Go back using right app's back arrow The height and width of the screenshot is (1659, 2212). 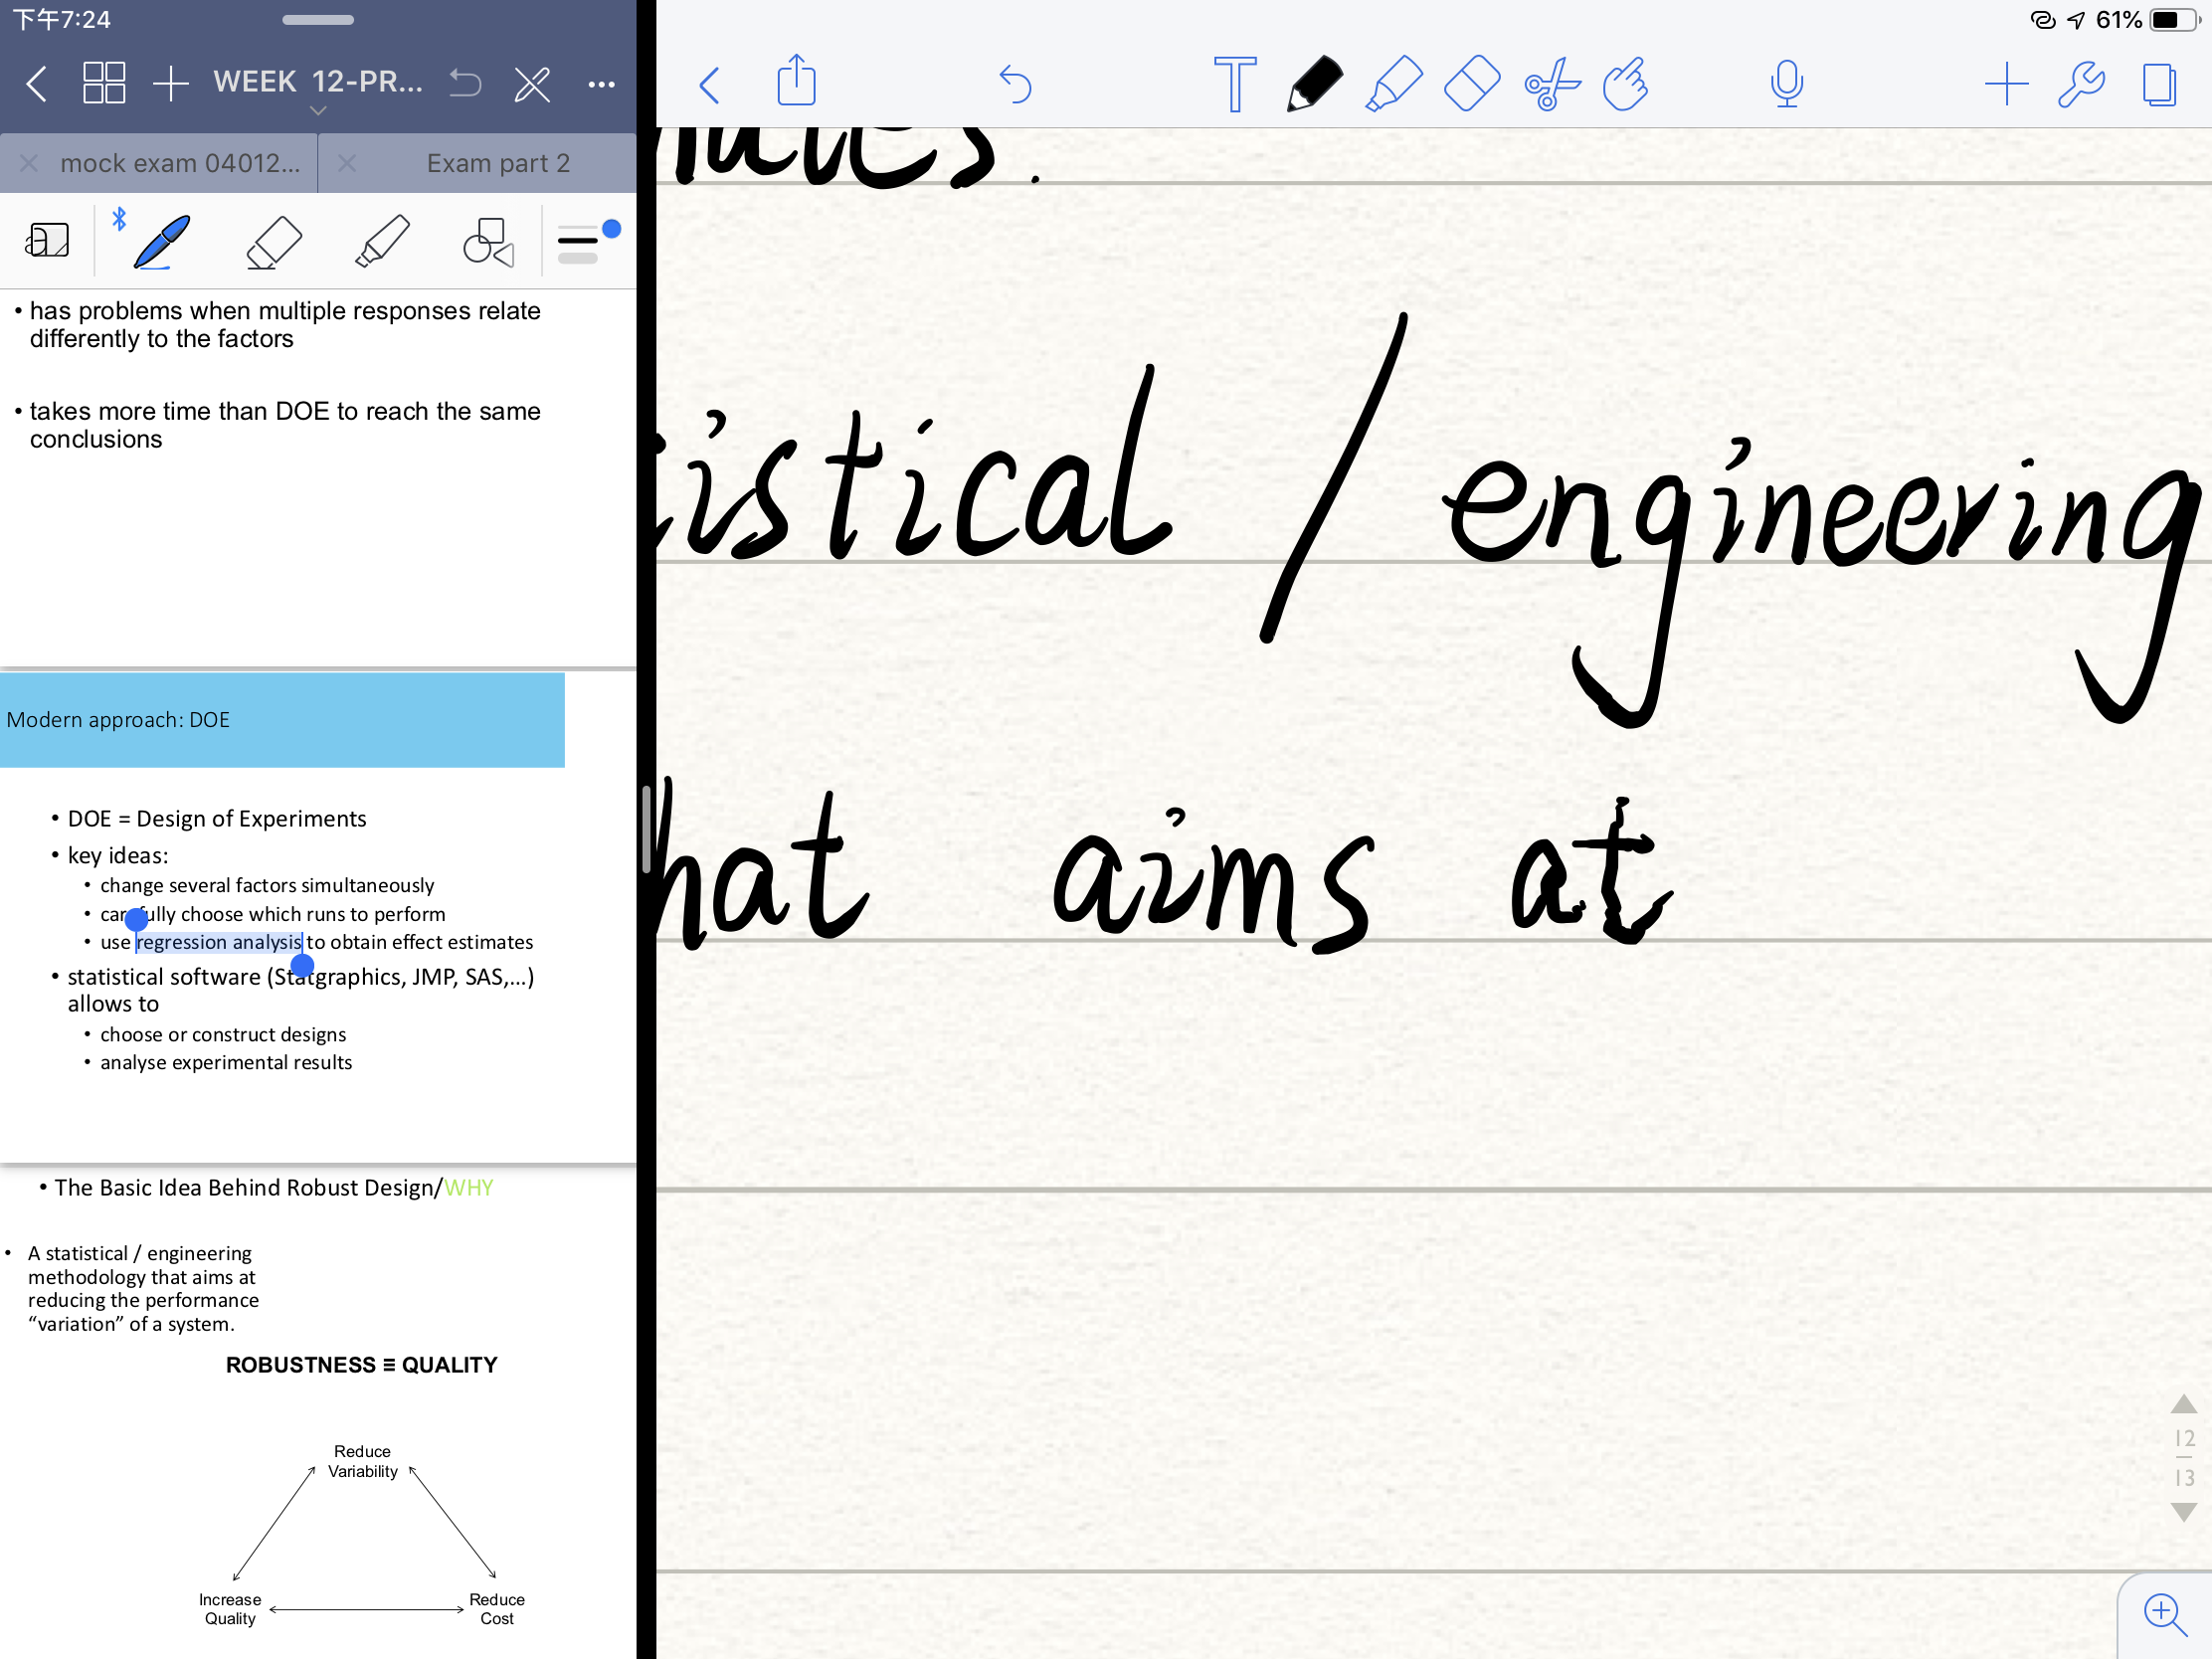click(710, 85)
